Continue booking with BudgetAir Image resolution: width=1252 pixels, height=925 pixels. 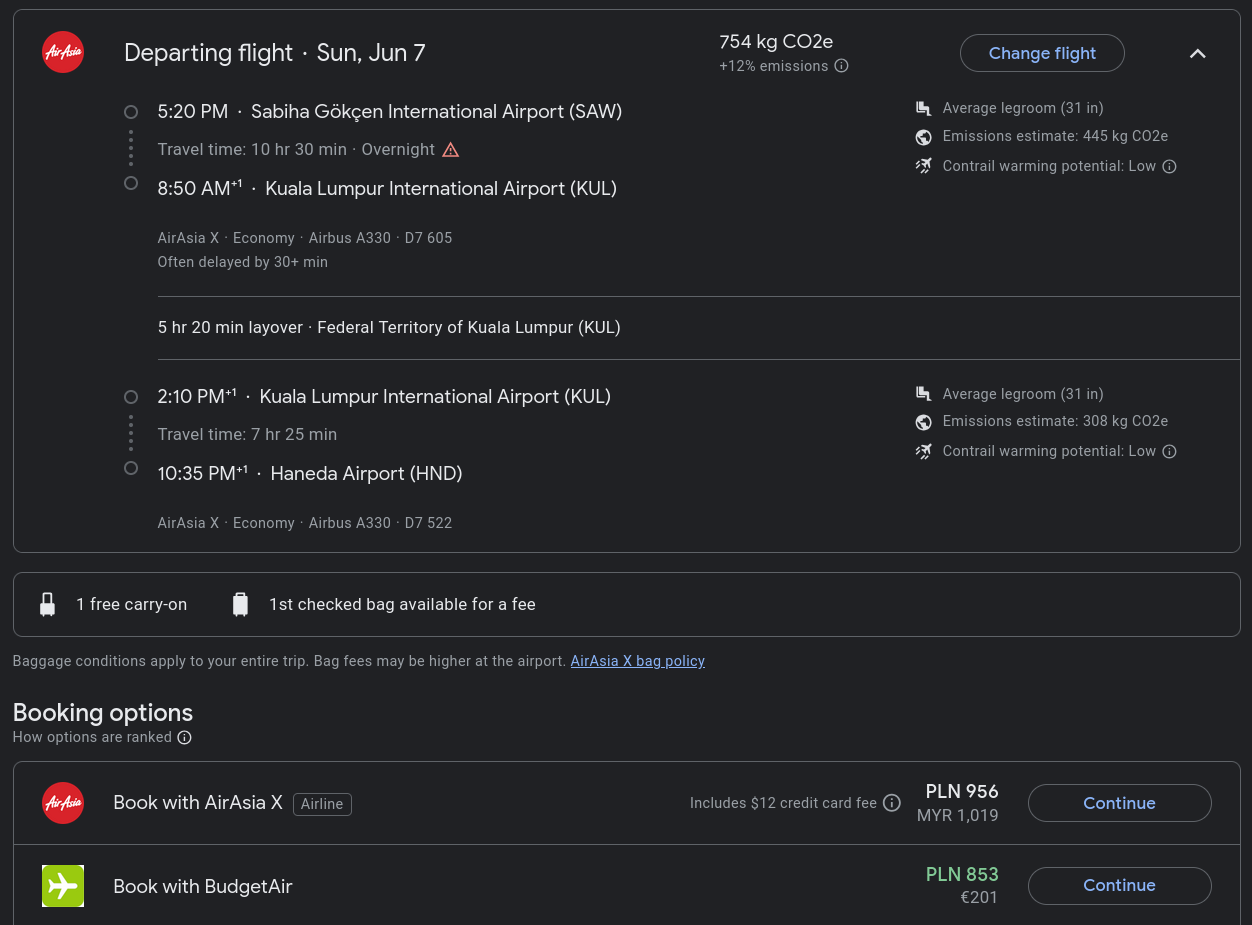1119,885
